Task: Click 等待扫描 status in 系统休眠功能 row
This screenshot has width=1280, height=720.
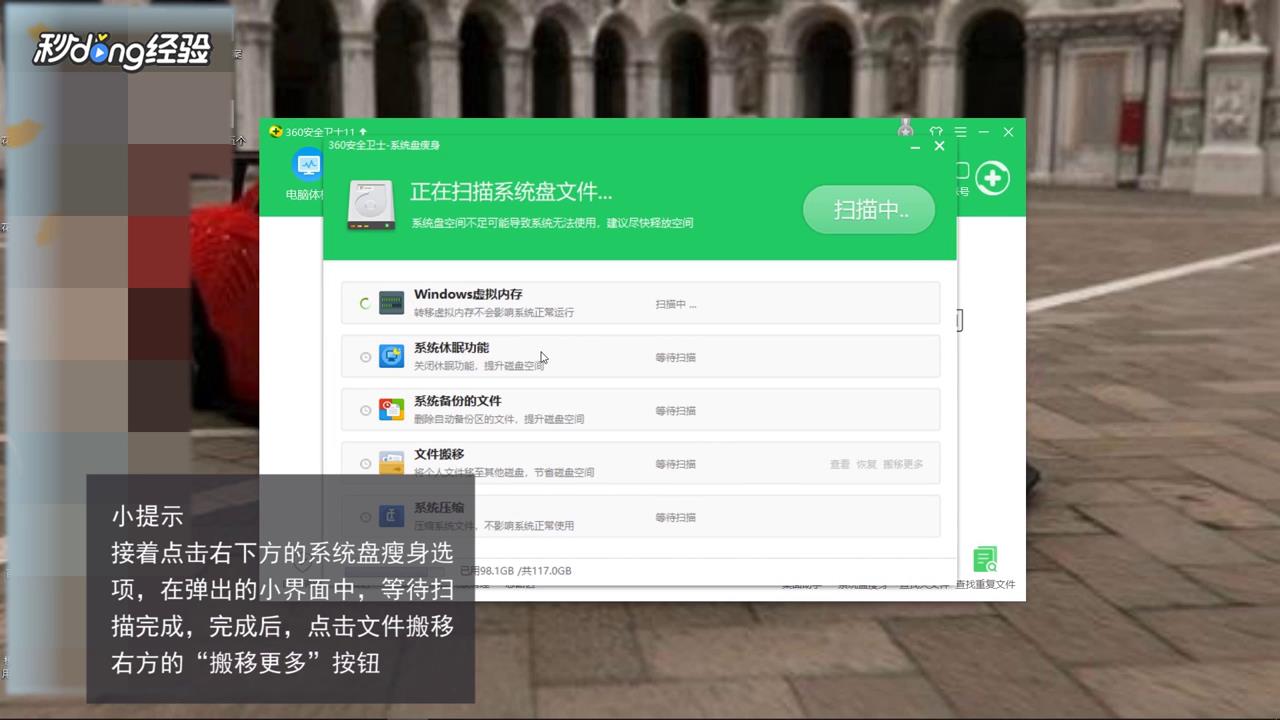Action: click(x=675, y=357)
